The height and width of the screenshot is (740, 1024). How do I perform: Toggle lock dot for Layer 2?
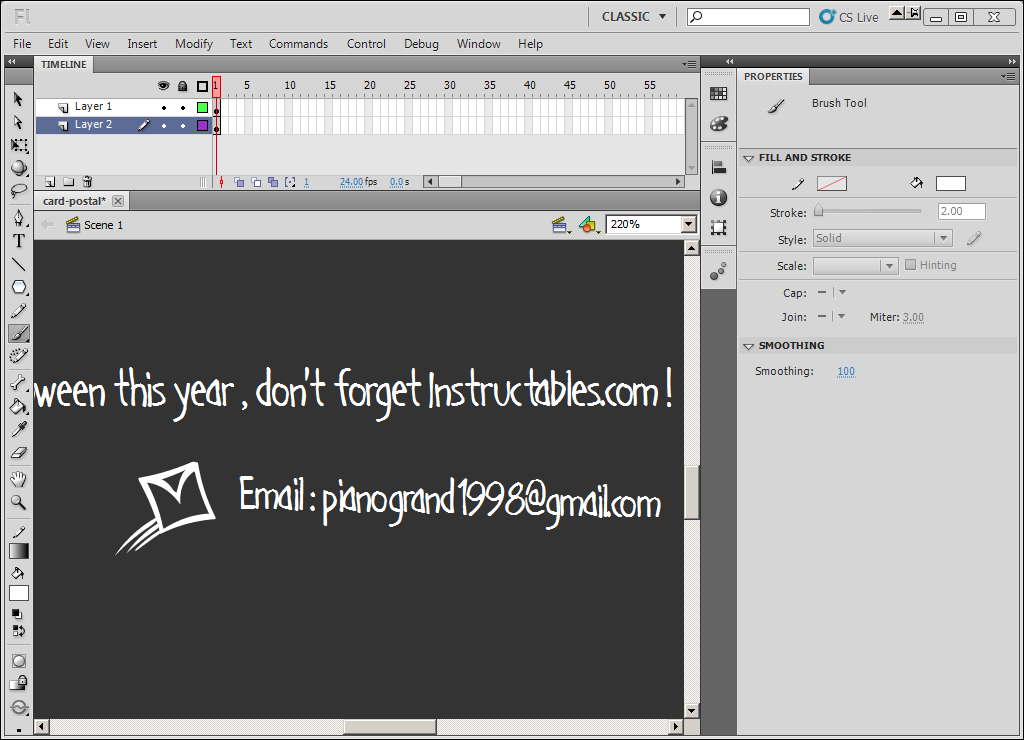tap(183, 126)
